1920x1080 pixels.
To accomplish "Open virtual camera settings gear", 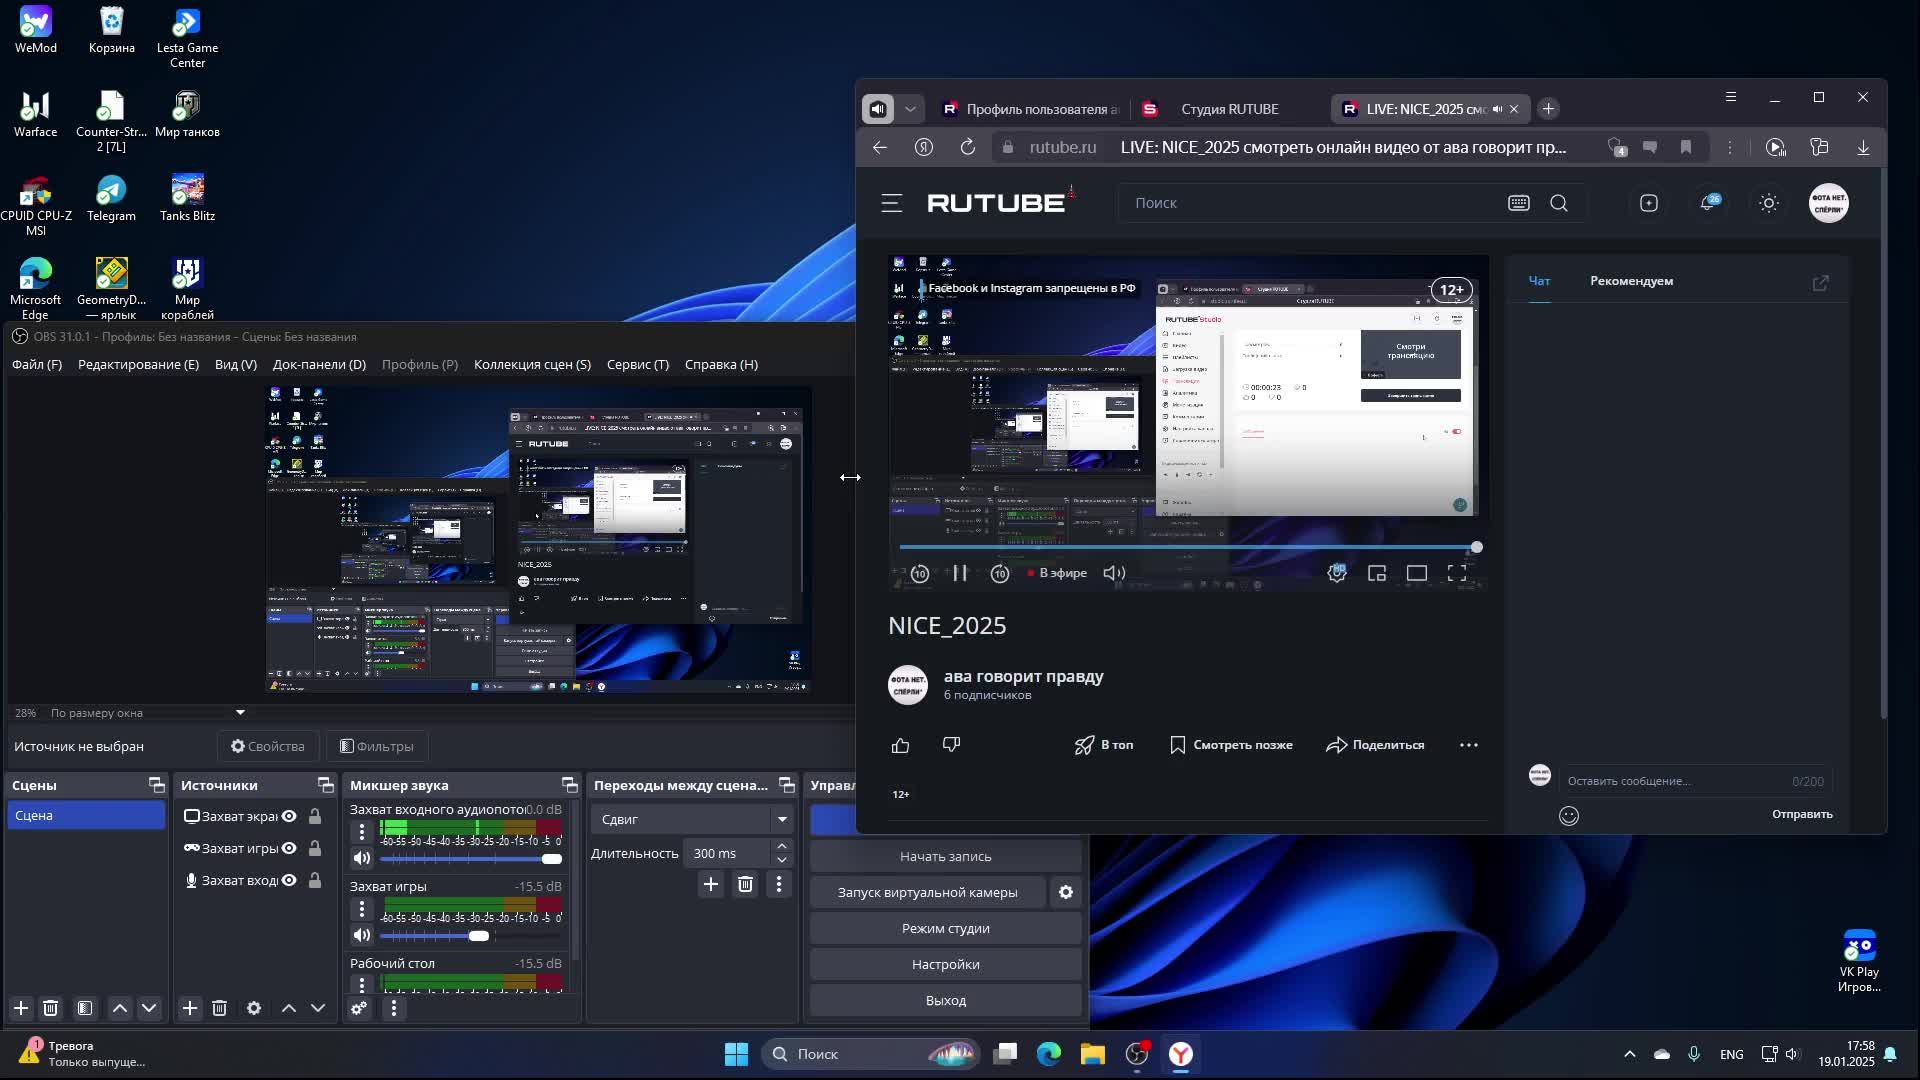I will [1066, 892].
